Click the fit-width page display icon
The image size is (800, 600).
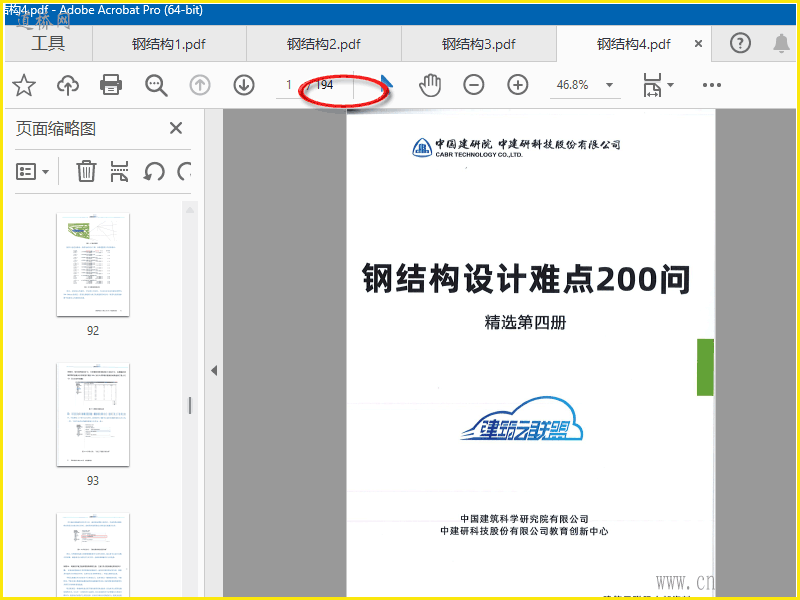pyautogui.click(x=652, y=85)
